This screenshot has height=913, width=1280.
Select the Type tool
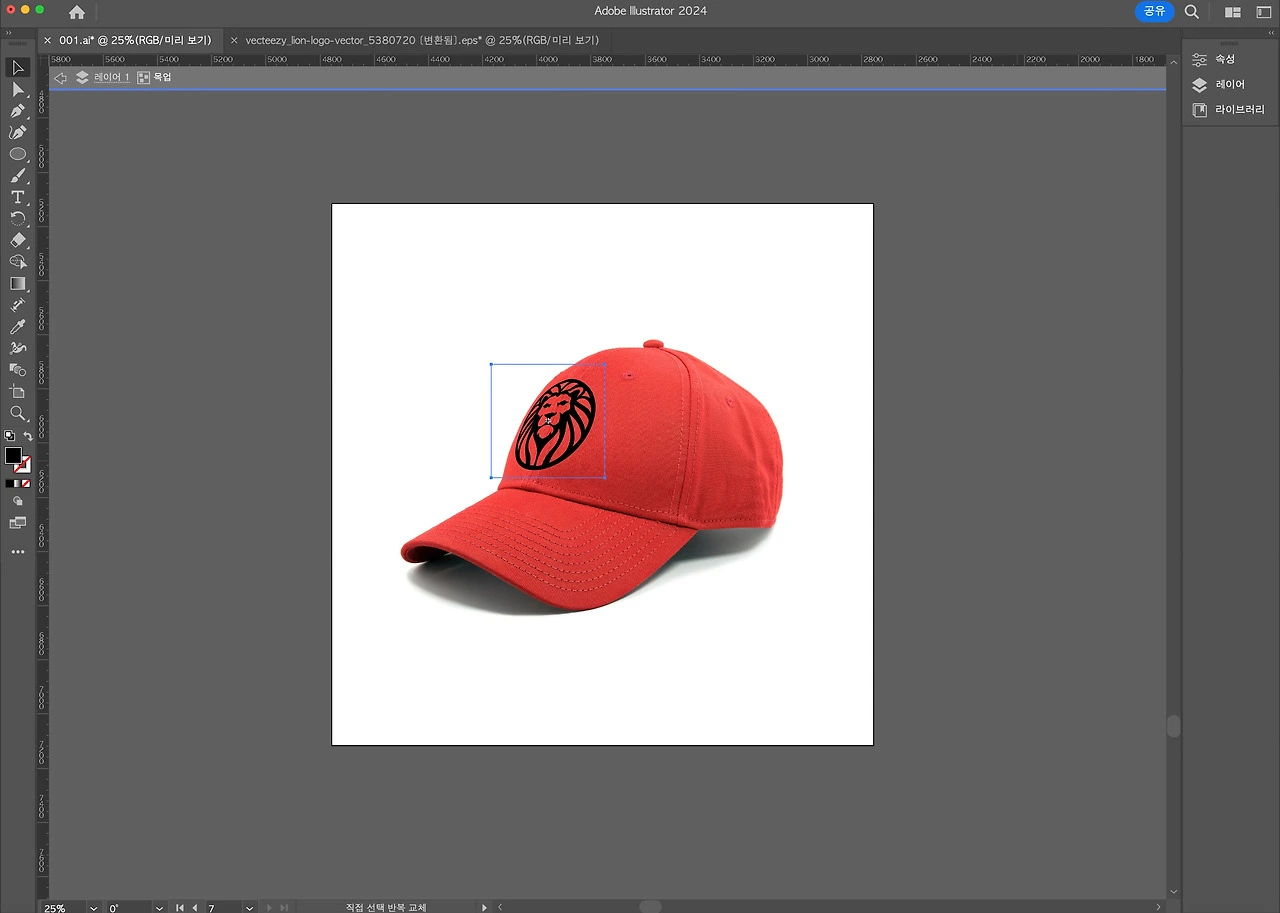click(x=17, y=197)
